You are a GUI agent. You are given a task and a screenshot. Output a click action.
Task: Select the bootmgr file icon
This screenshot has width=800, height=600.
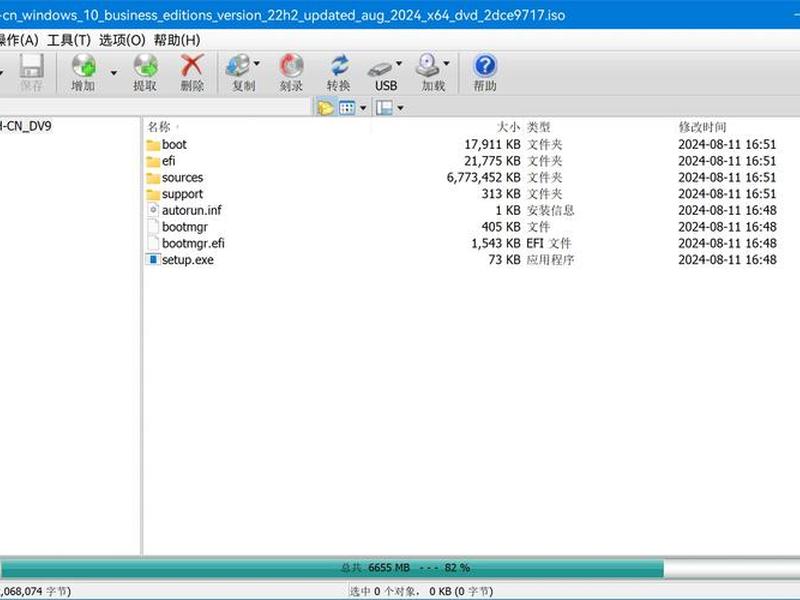153,227
